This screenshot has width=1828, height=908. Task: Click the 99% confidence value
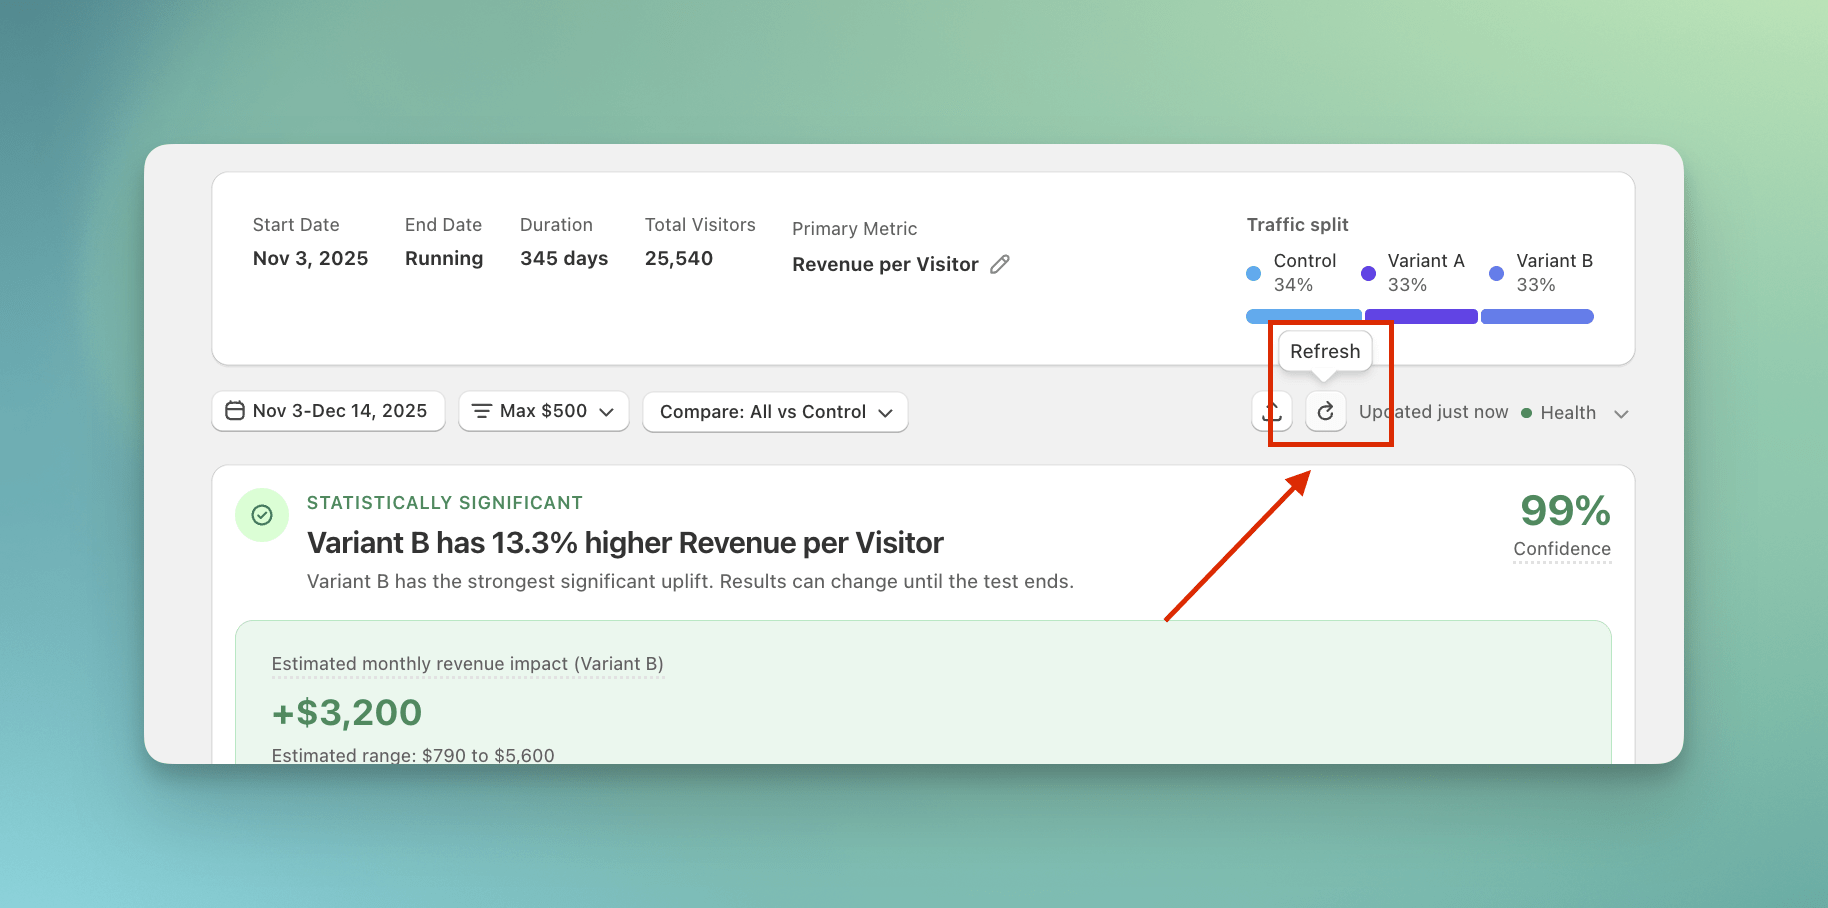pyautogui.click(x=1565, y=511)
